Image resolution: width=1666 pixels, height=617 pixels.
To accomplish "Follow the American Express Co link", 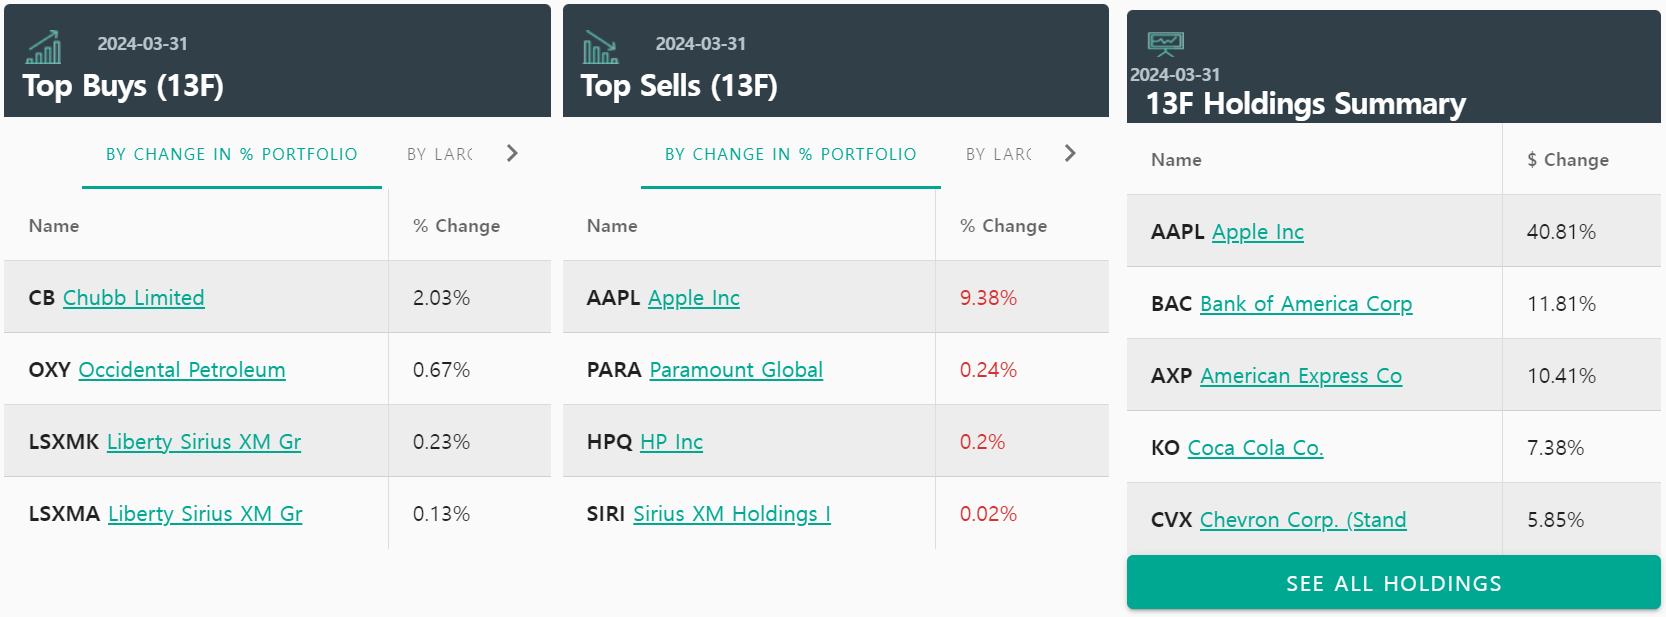I will coord(1301,376).
